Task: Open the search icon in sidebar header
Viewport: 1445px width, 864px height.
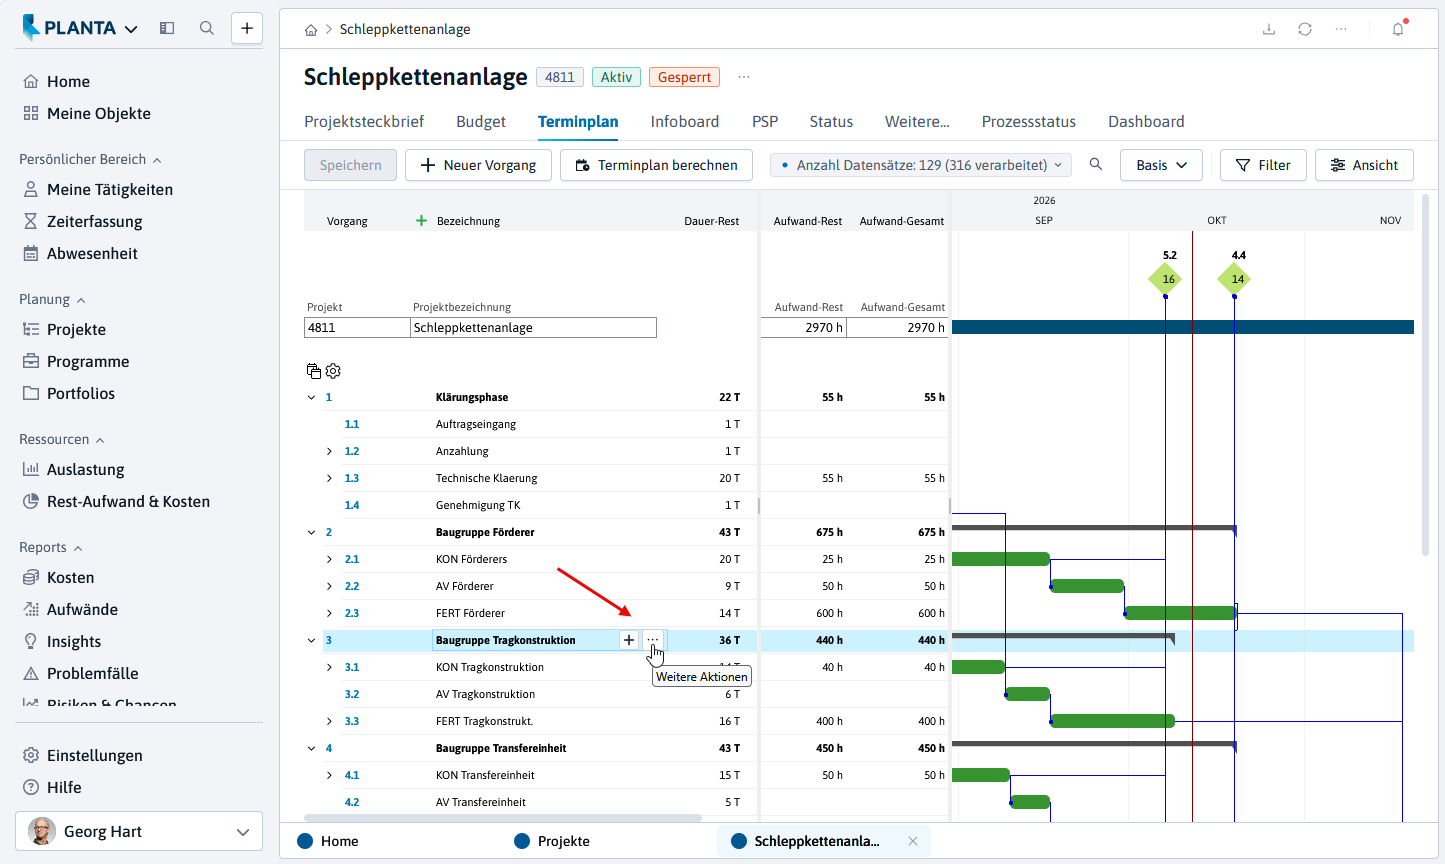Action: click(207, 28)
